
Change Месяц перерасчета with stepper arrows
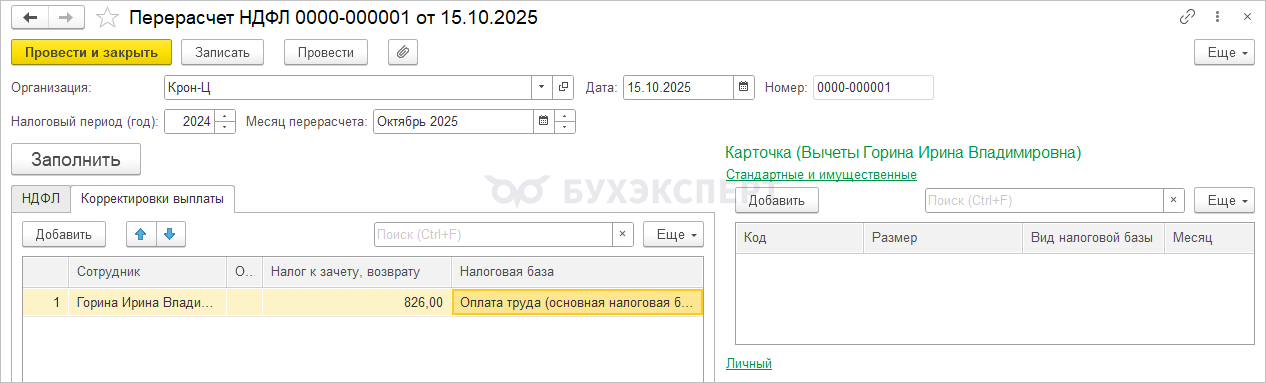566,122
